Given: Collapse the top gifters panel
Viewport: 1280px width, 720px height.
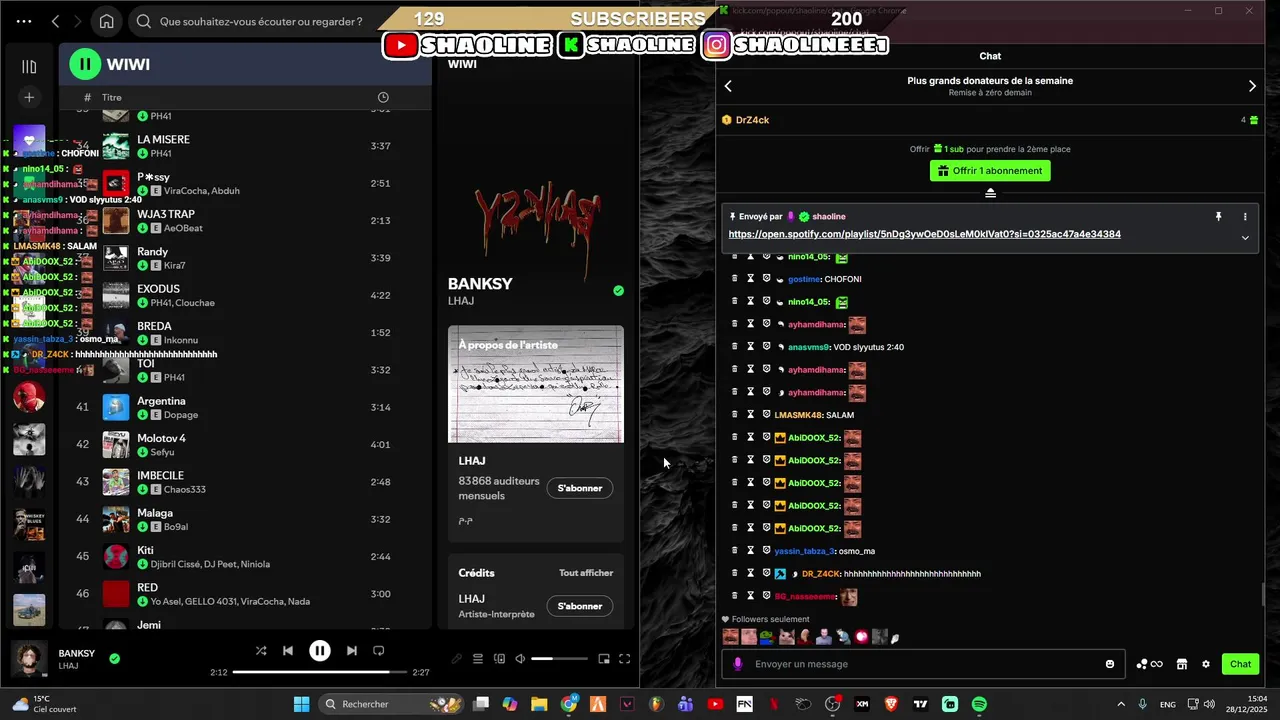Looking at the screenshot, I should coord(990,193).
